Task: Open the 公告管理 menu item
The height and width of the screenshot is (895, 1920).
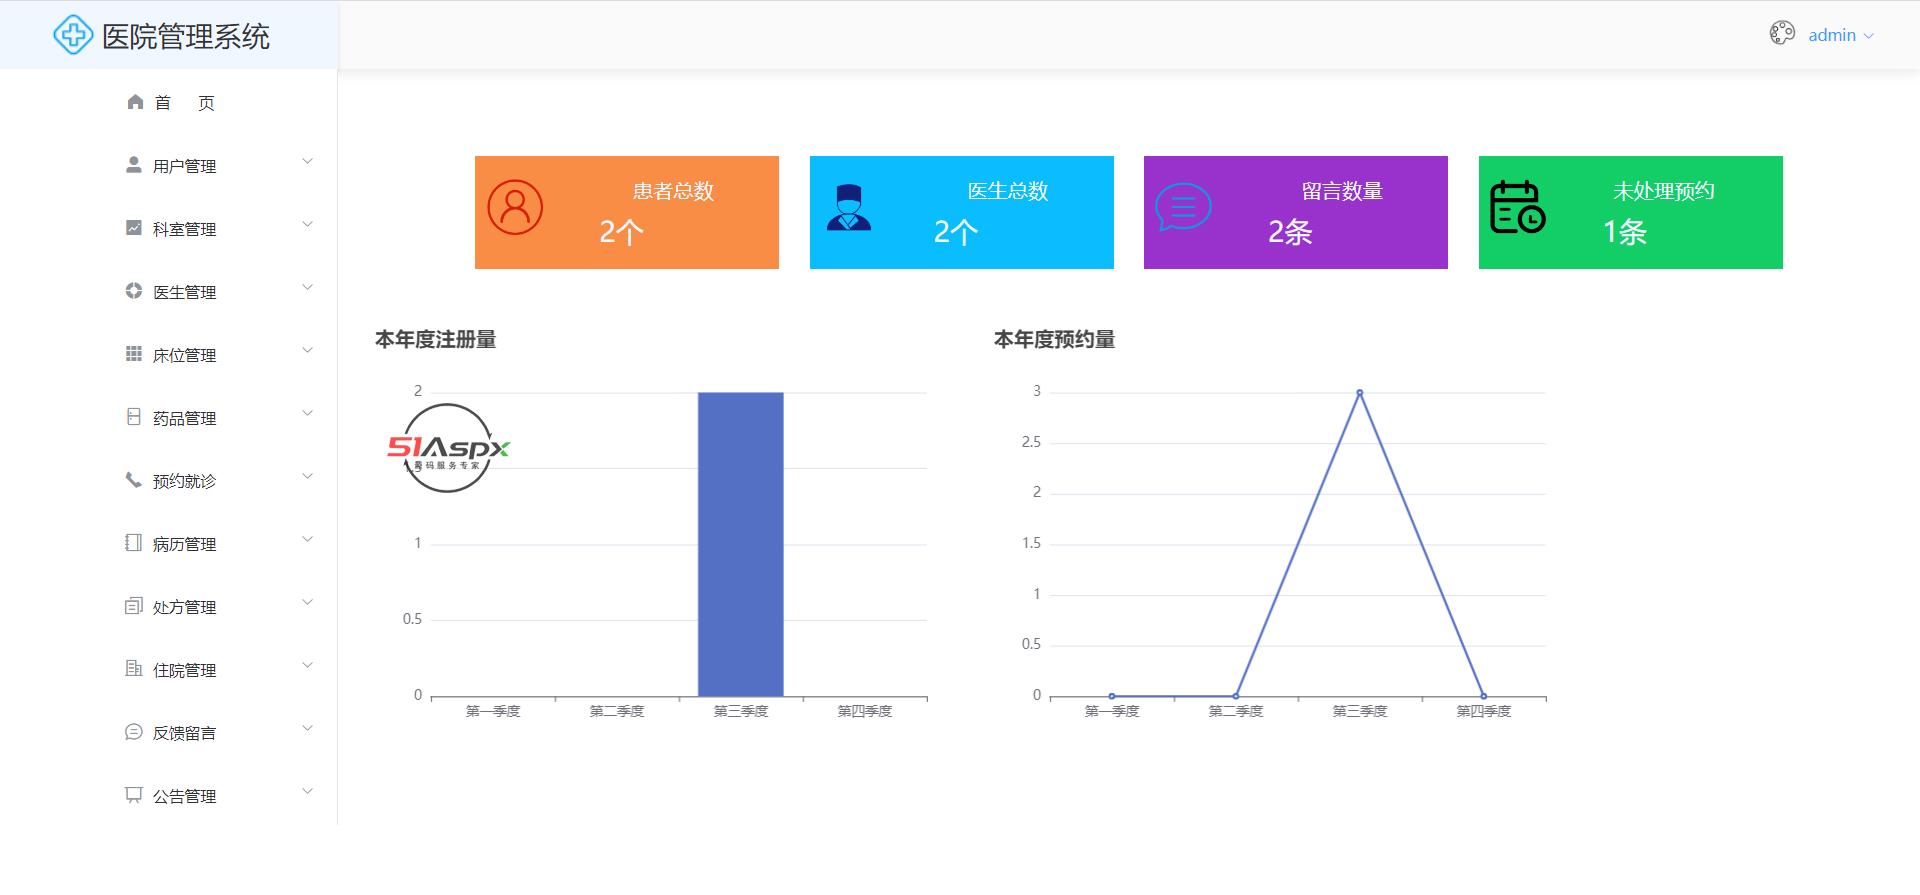Action: (x=184, y=796)
